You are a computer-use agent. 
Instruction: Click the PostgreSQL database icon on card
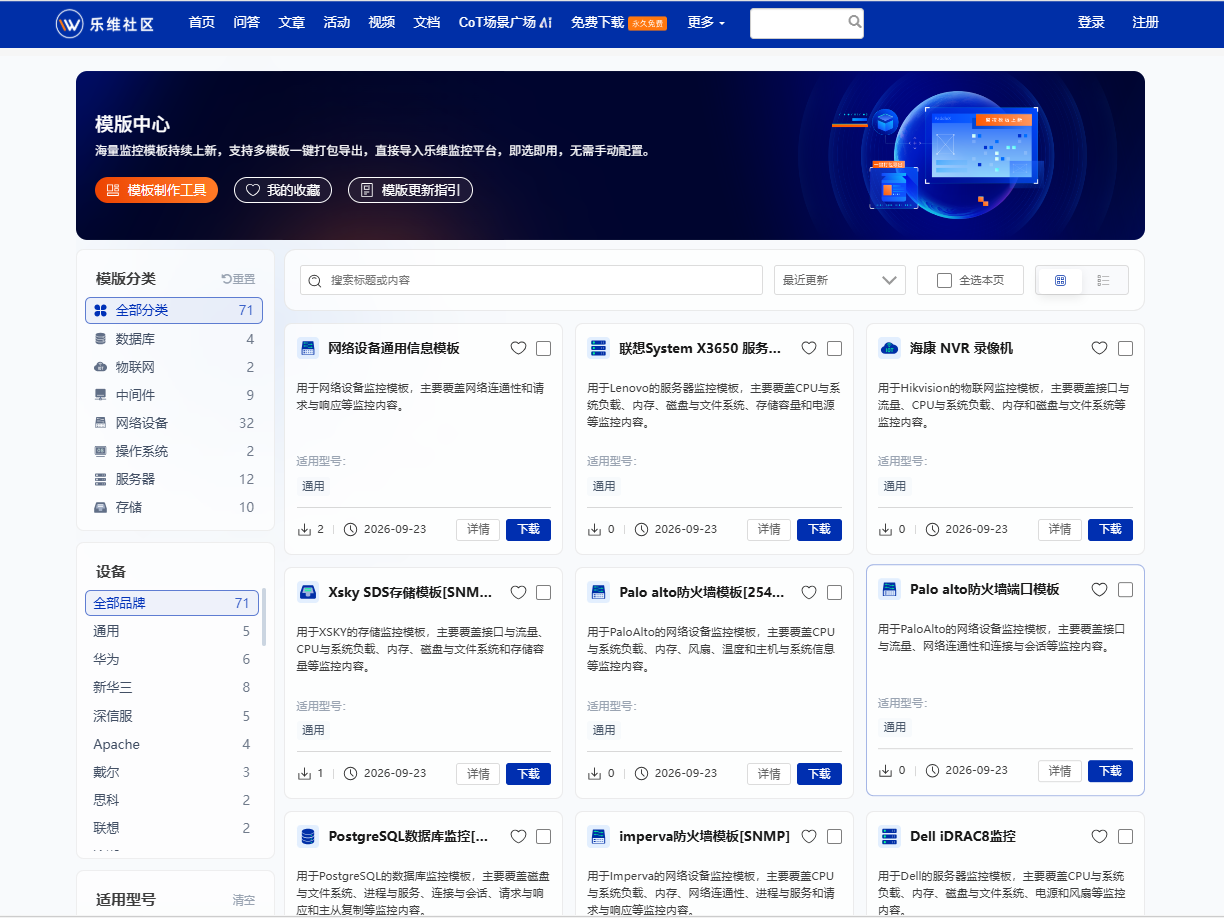pos(308,836)
